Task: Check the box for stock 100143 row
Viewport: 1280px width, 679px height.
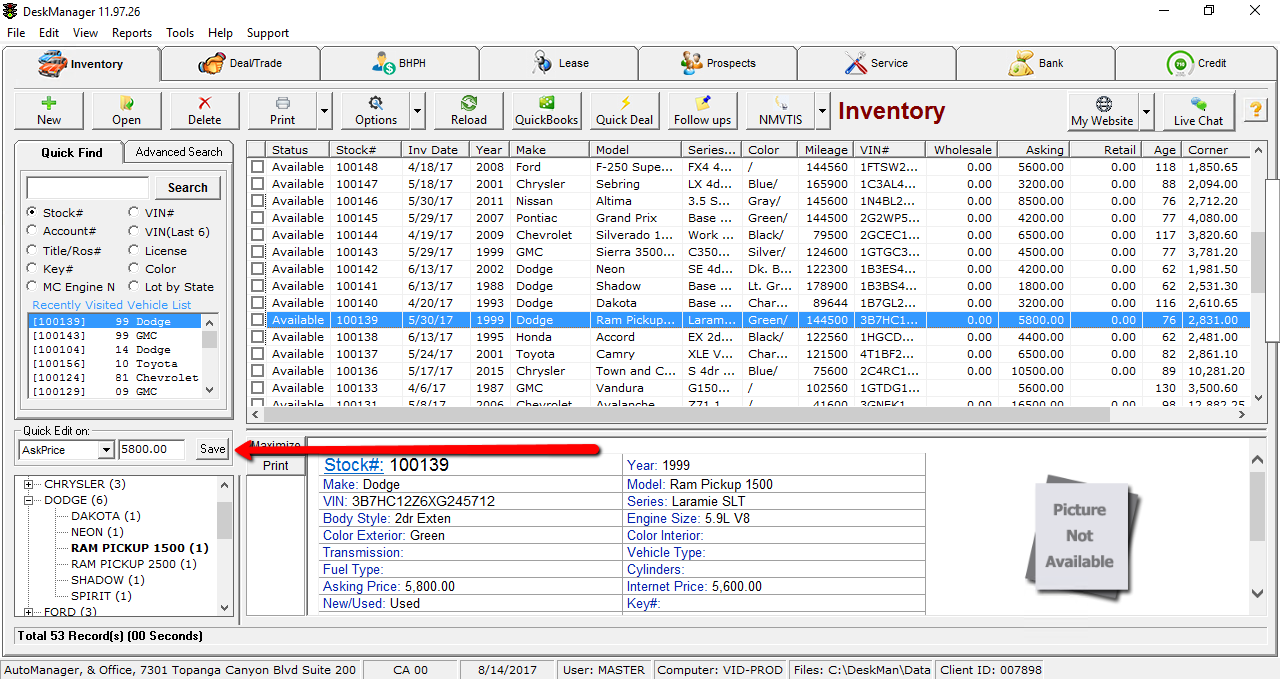Action: (257, 252)
